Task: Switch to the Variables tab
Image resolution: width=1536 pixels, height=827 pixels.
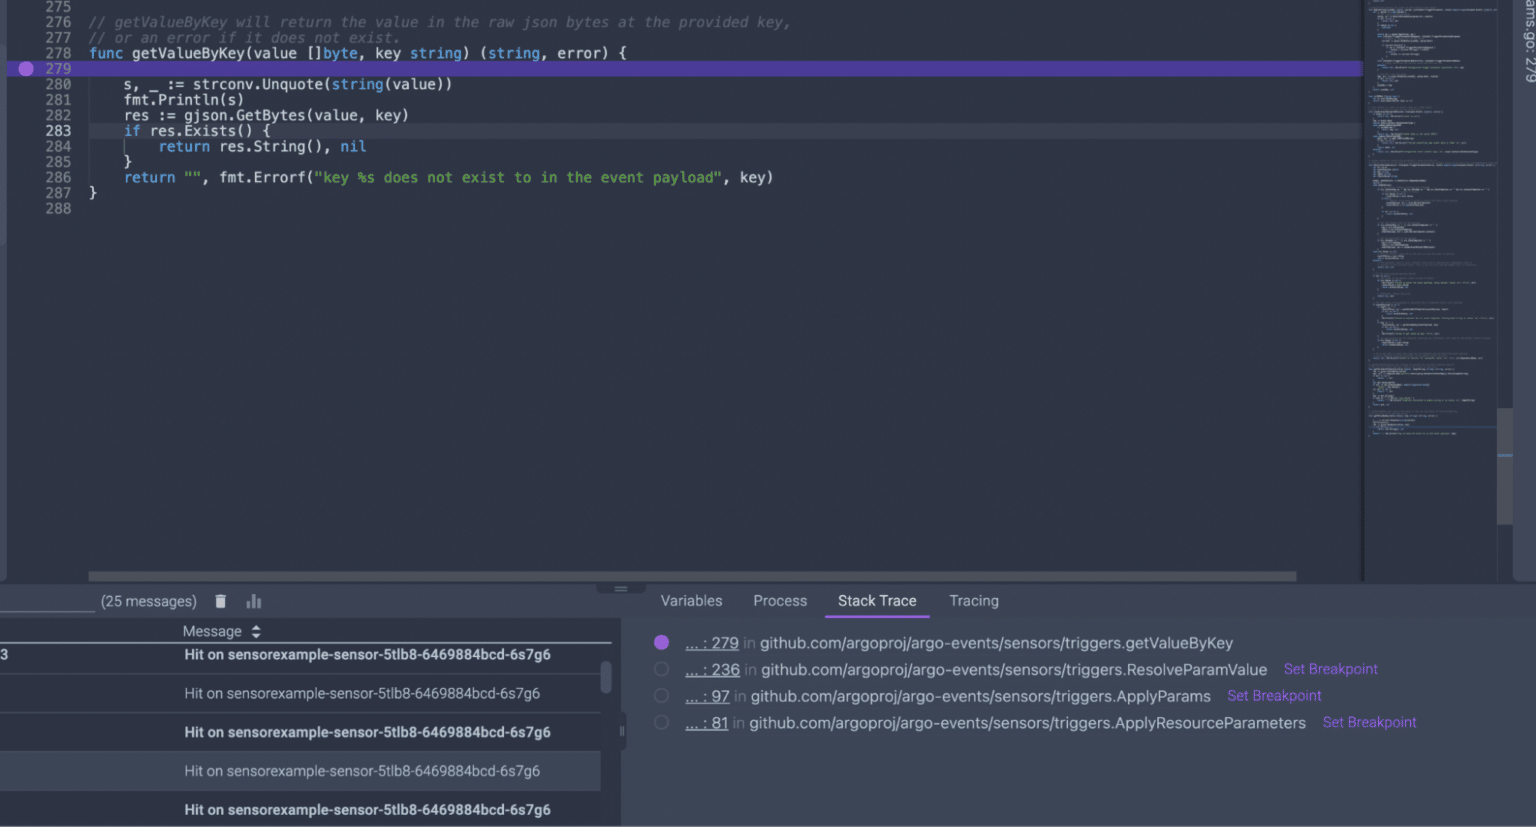Action: tap(690, 600)
